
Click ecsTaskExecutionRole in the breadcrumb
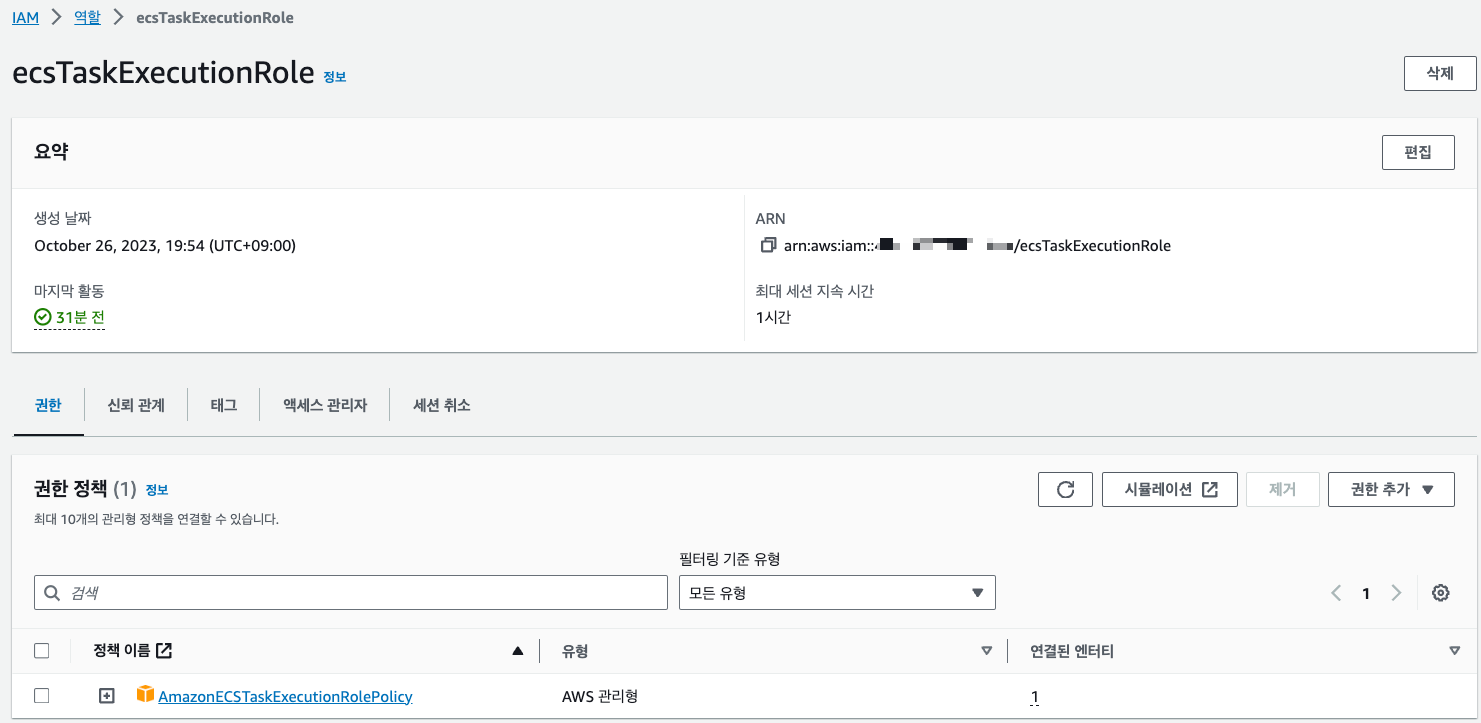pos(215,18)
